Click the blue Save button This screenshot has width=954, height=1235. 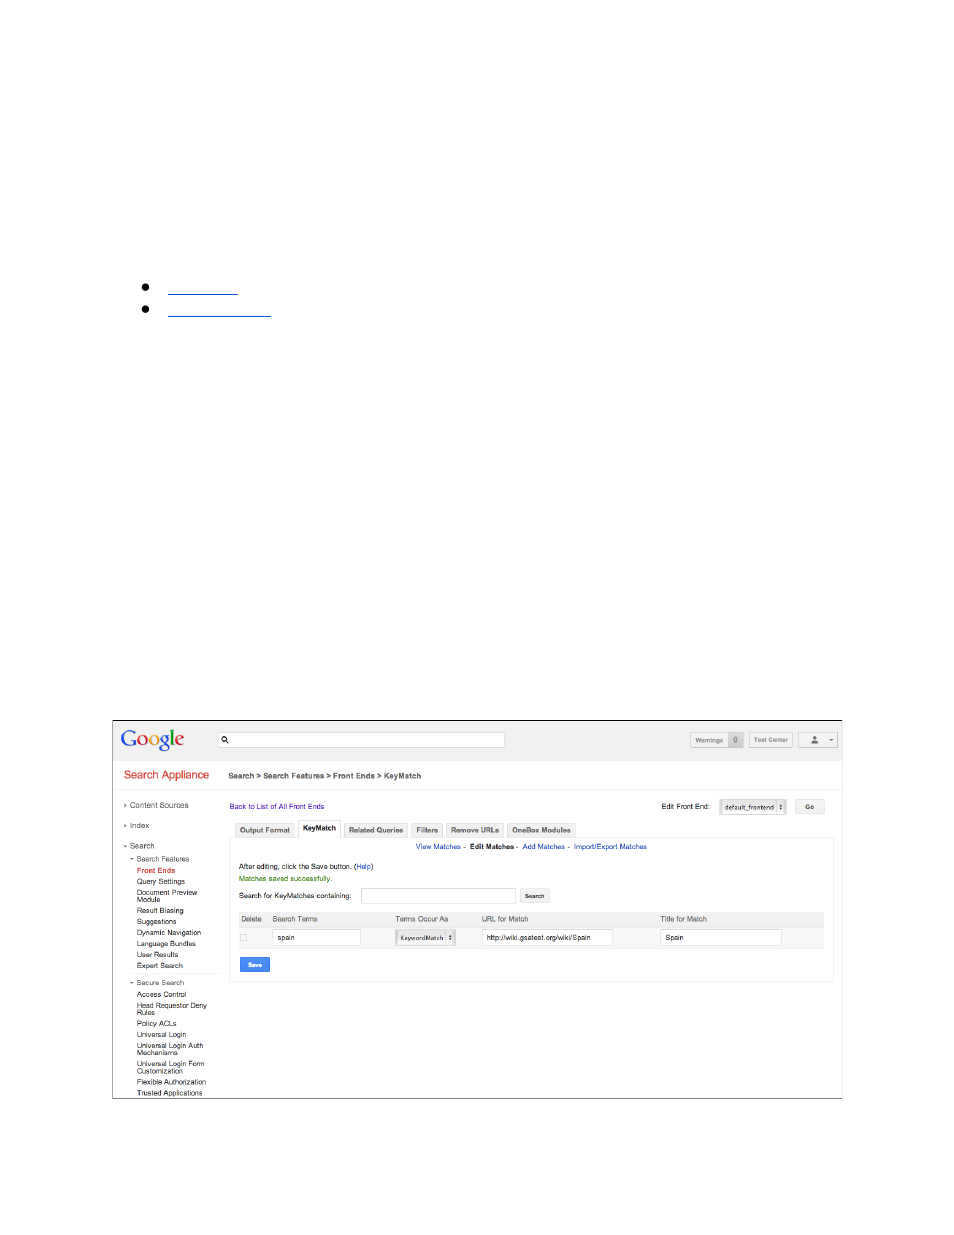[x=255, y=965]
